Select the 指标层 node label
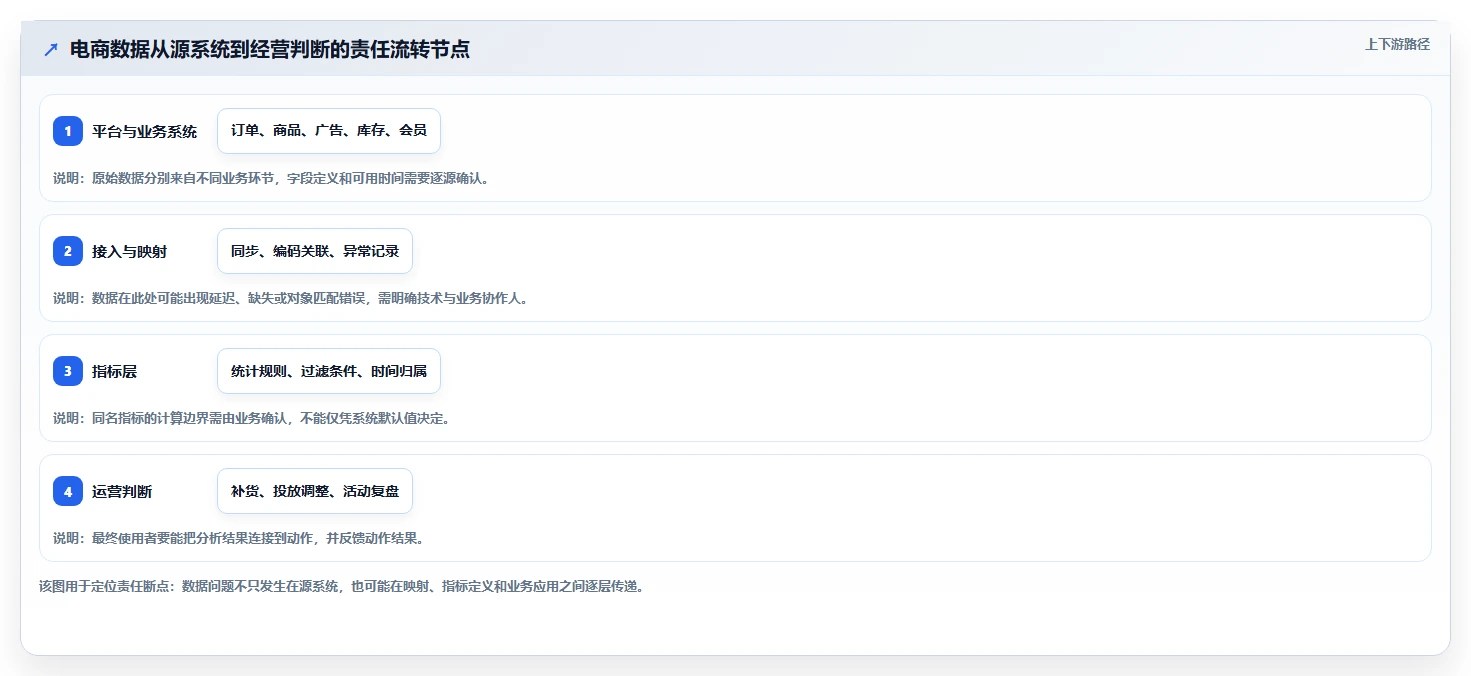 [115, 371]
